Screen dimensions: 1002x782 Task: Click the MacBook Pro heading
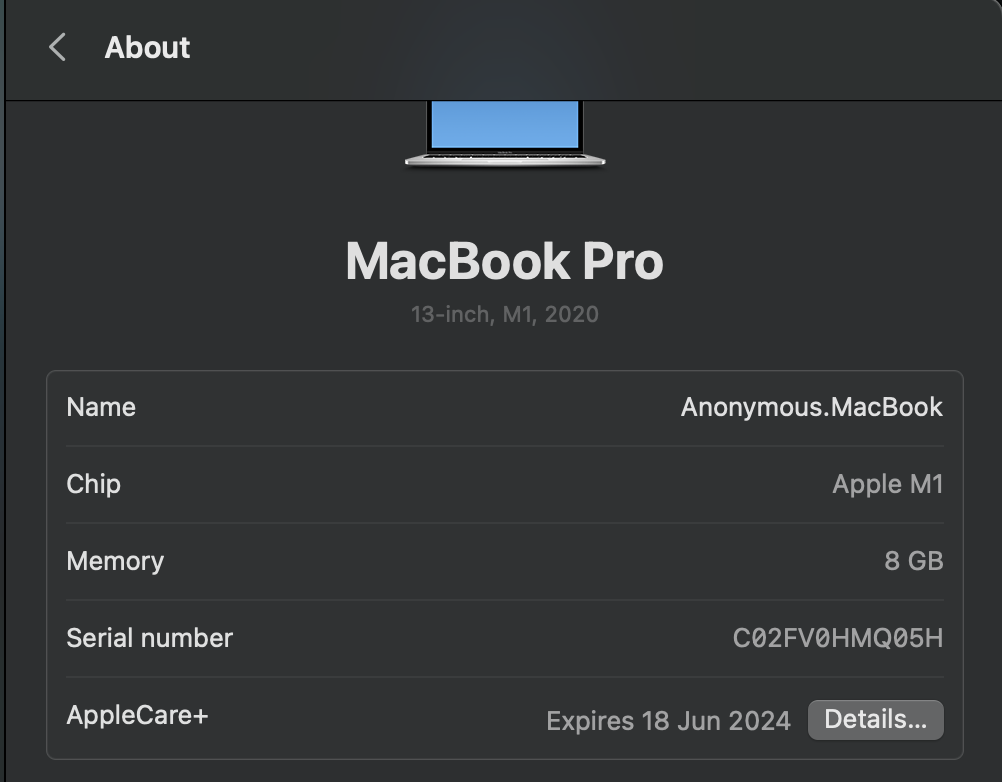pyautogui.click(x=504, y=262)
